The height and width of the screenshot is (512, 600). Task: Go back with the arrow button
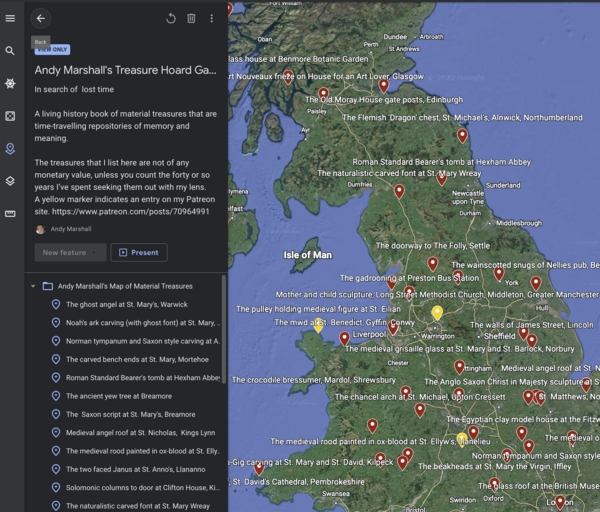coord(41,18)
